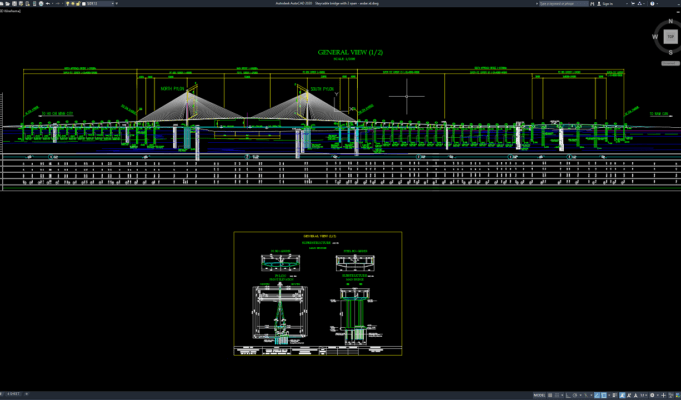Click the Save As icon
This screenshot has width=681, height=400.
pyautogui.click(x=21, y=3)
